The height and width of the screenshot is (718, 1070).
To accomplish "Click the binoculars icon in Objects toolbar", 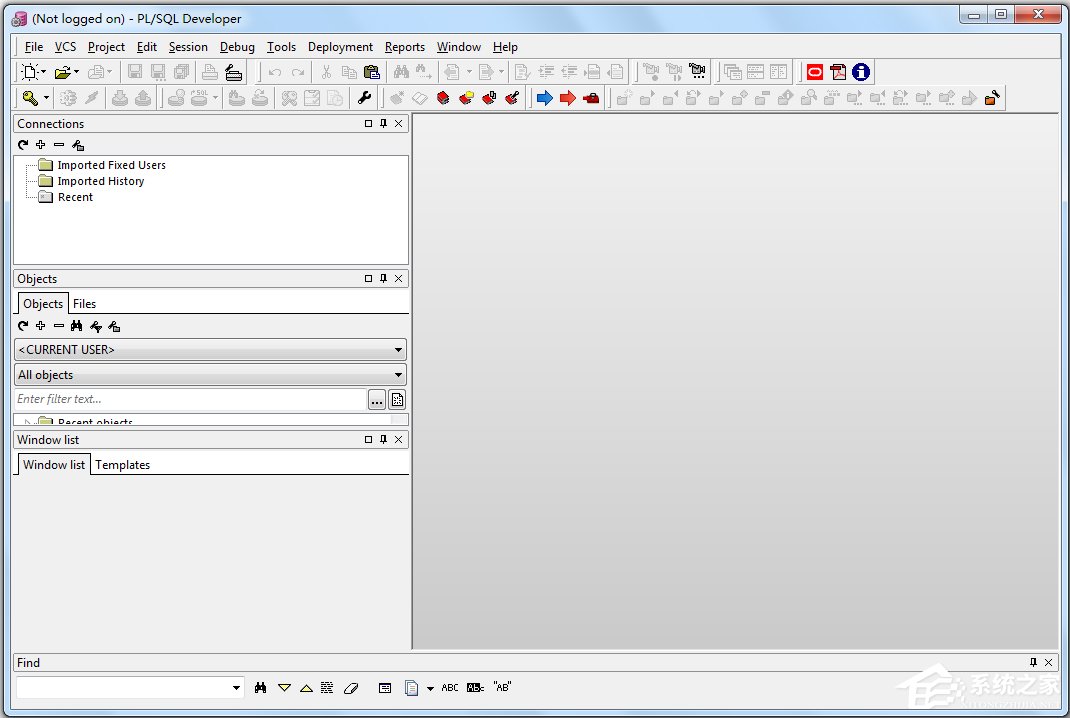I will point(76,326).
